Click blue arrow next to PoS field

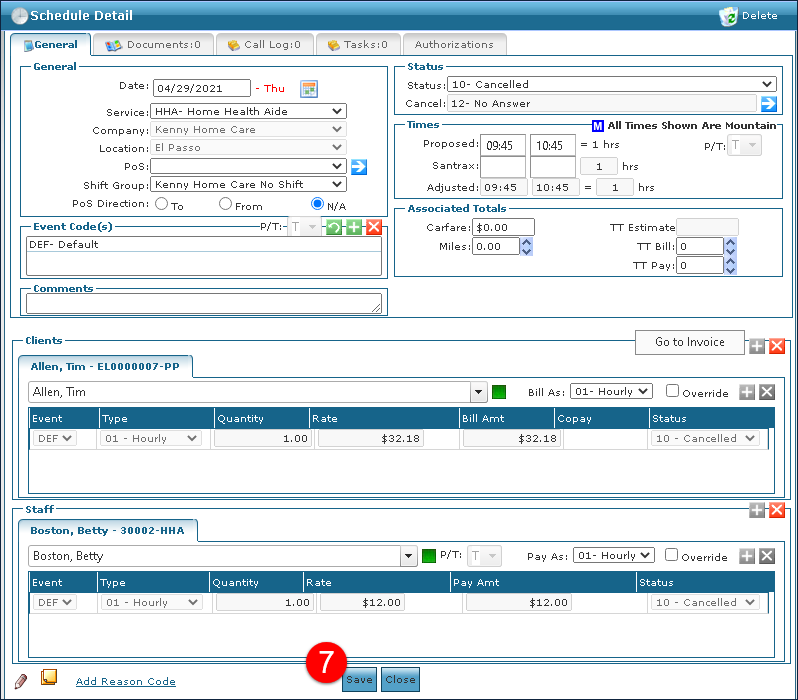pyautogui.click(x=359, y=166)
